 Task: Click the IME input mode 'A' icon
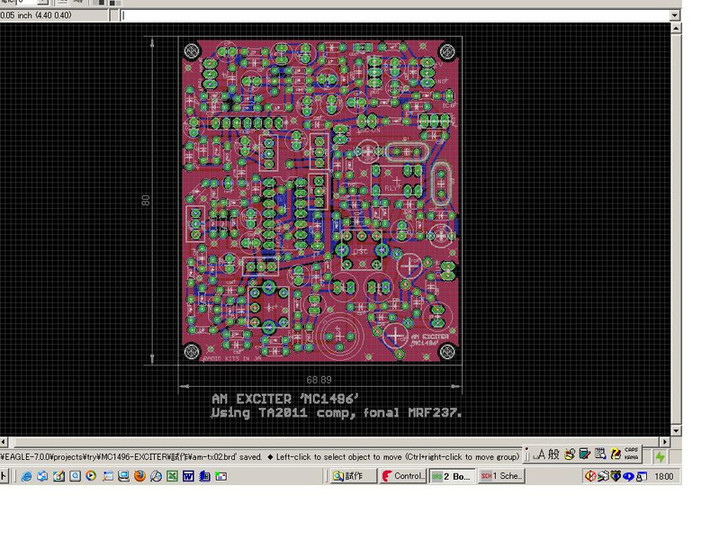pyautogui.click(x=540, y=455)
